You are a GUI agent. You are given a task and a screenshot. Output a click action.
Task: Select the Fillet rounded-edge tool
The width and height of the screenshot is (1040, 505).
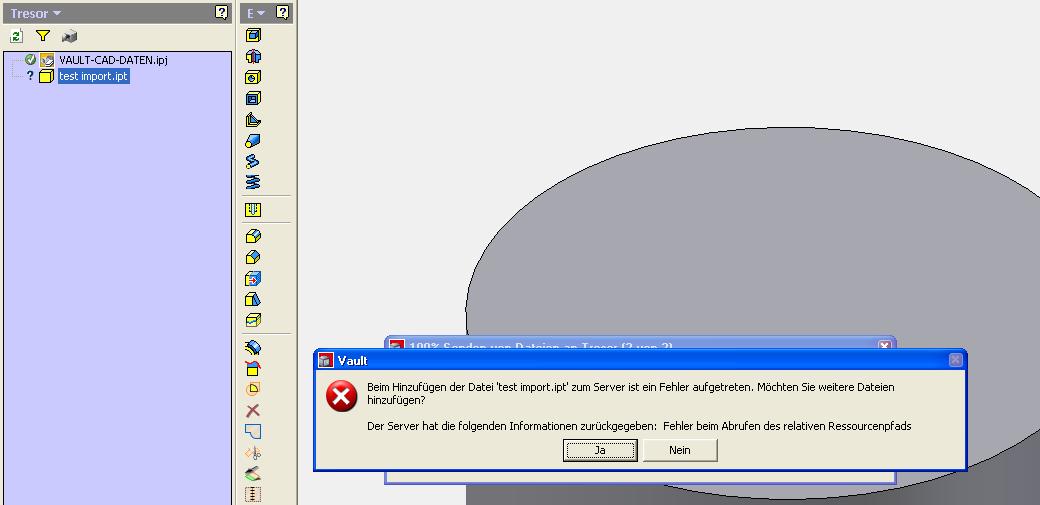point(253,236)
